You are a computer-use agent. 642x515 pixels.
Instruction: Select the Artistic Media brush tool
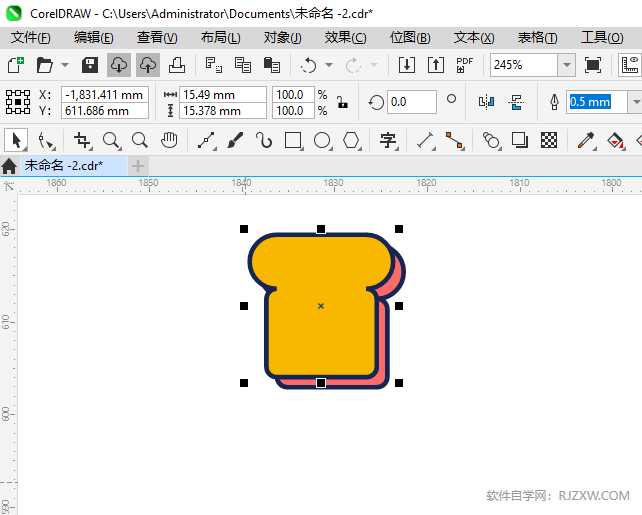pyautogui.click(x=235, y=140)
